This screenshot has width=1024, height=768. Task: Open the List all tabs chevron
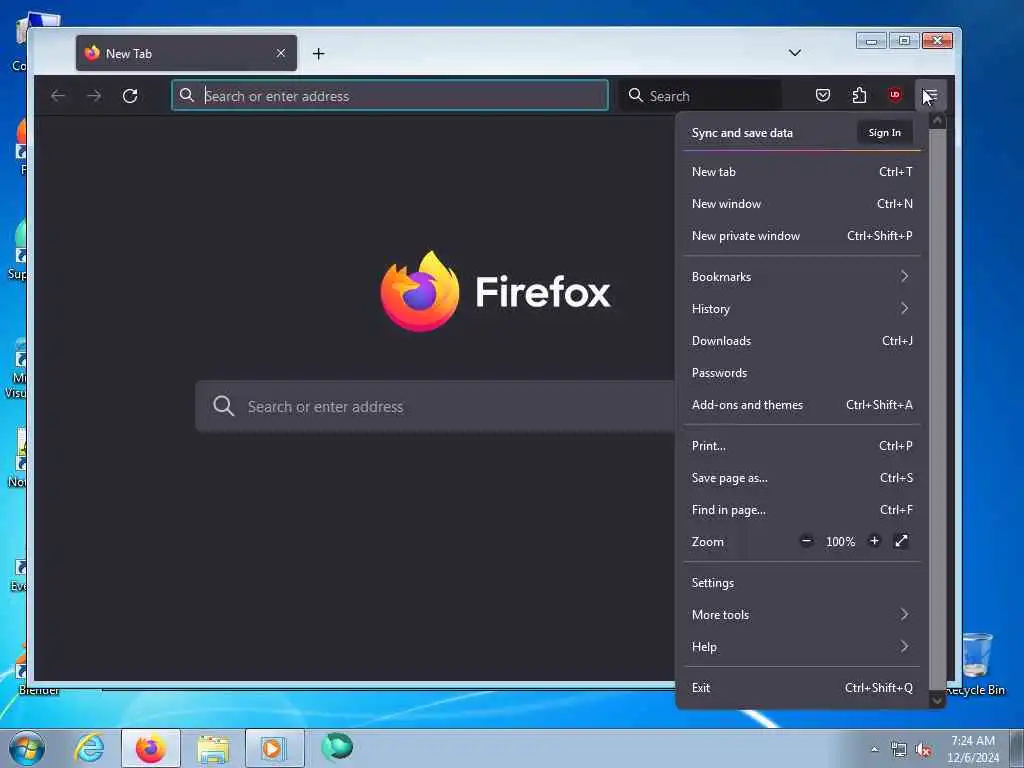click(x=795, y=53)
